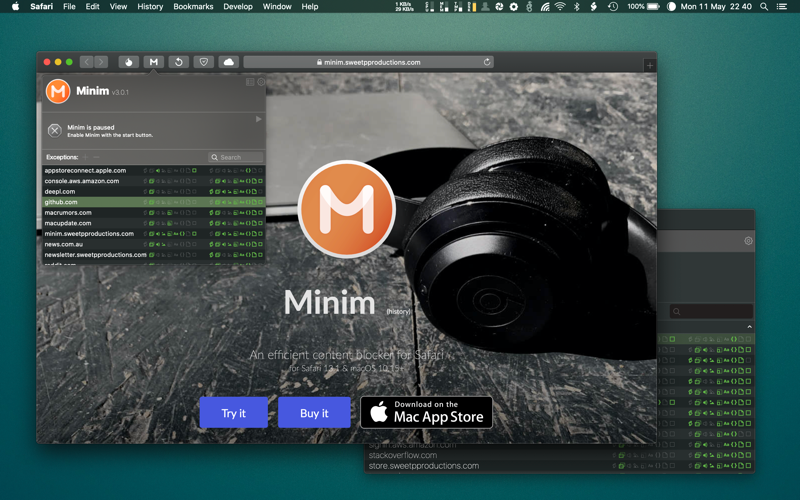Open Notification Center from the menu bar
The width and height of the screenshot is (800, 500).
(781, 6)
